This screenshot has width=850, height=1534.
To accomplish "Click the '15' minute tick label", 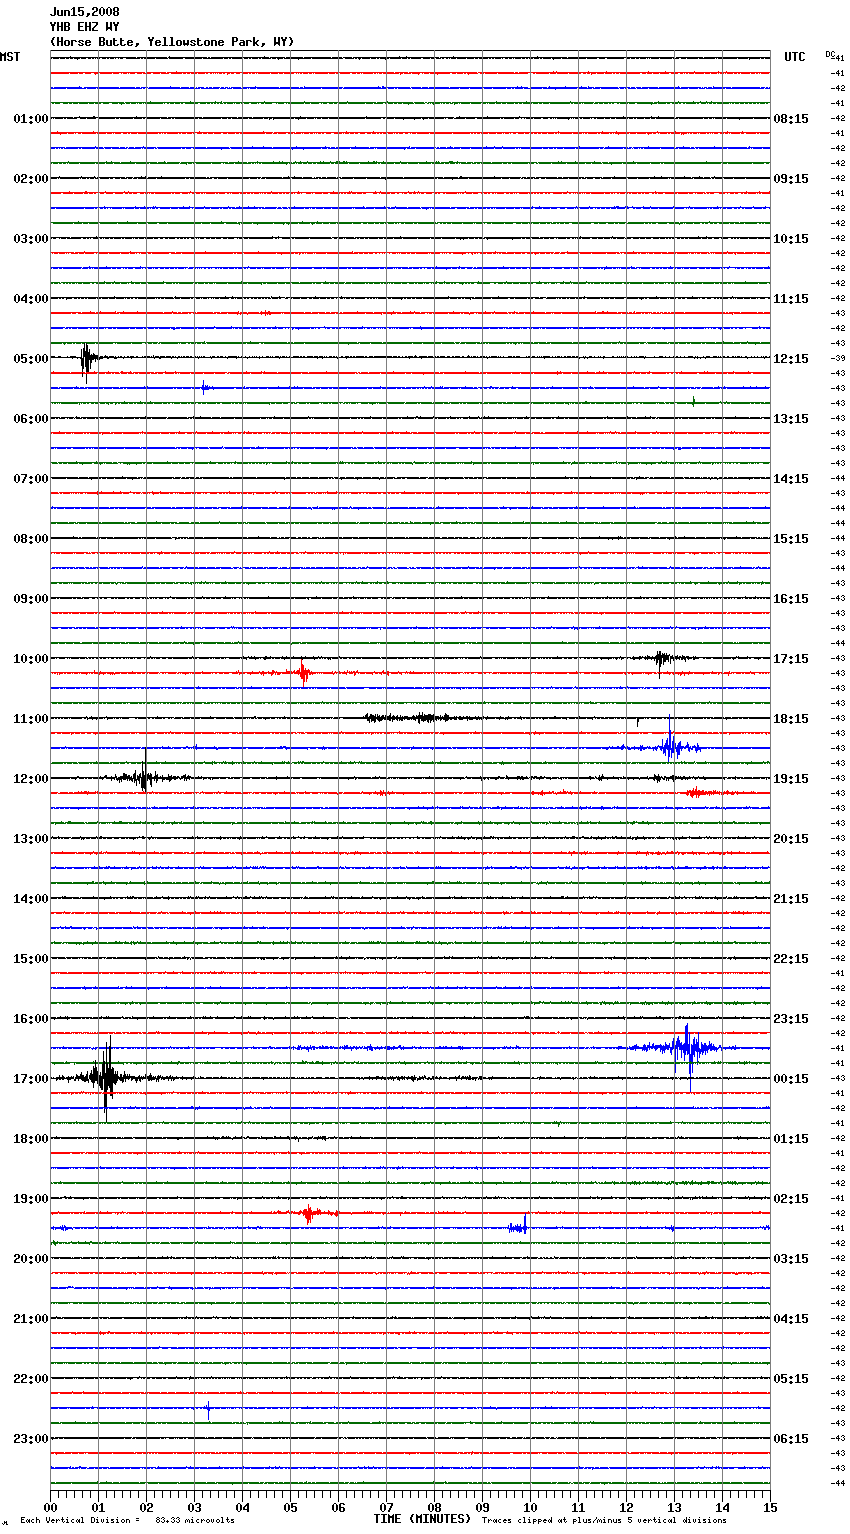I will pyautogui.click(x=770, y=1507).
